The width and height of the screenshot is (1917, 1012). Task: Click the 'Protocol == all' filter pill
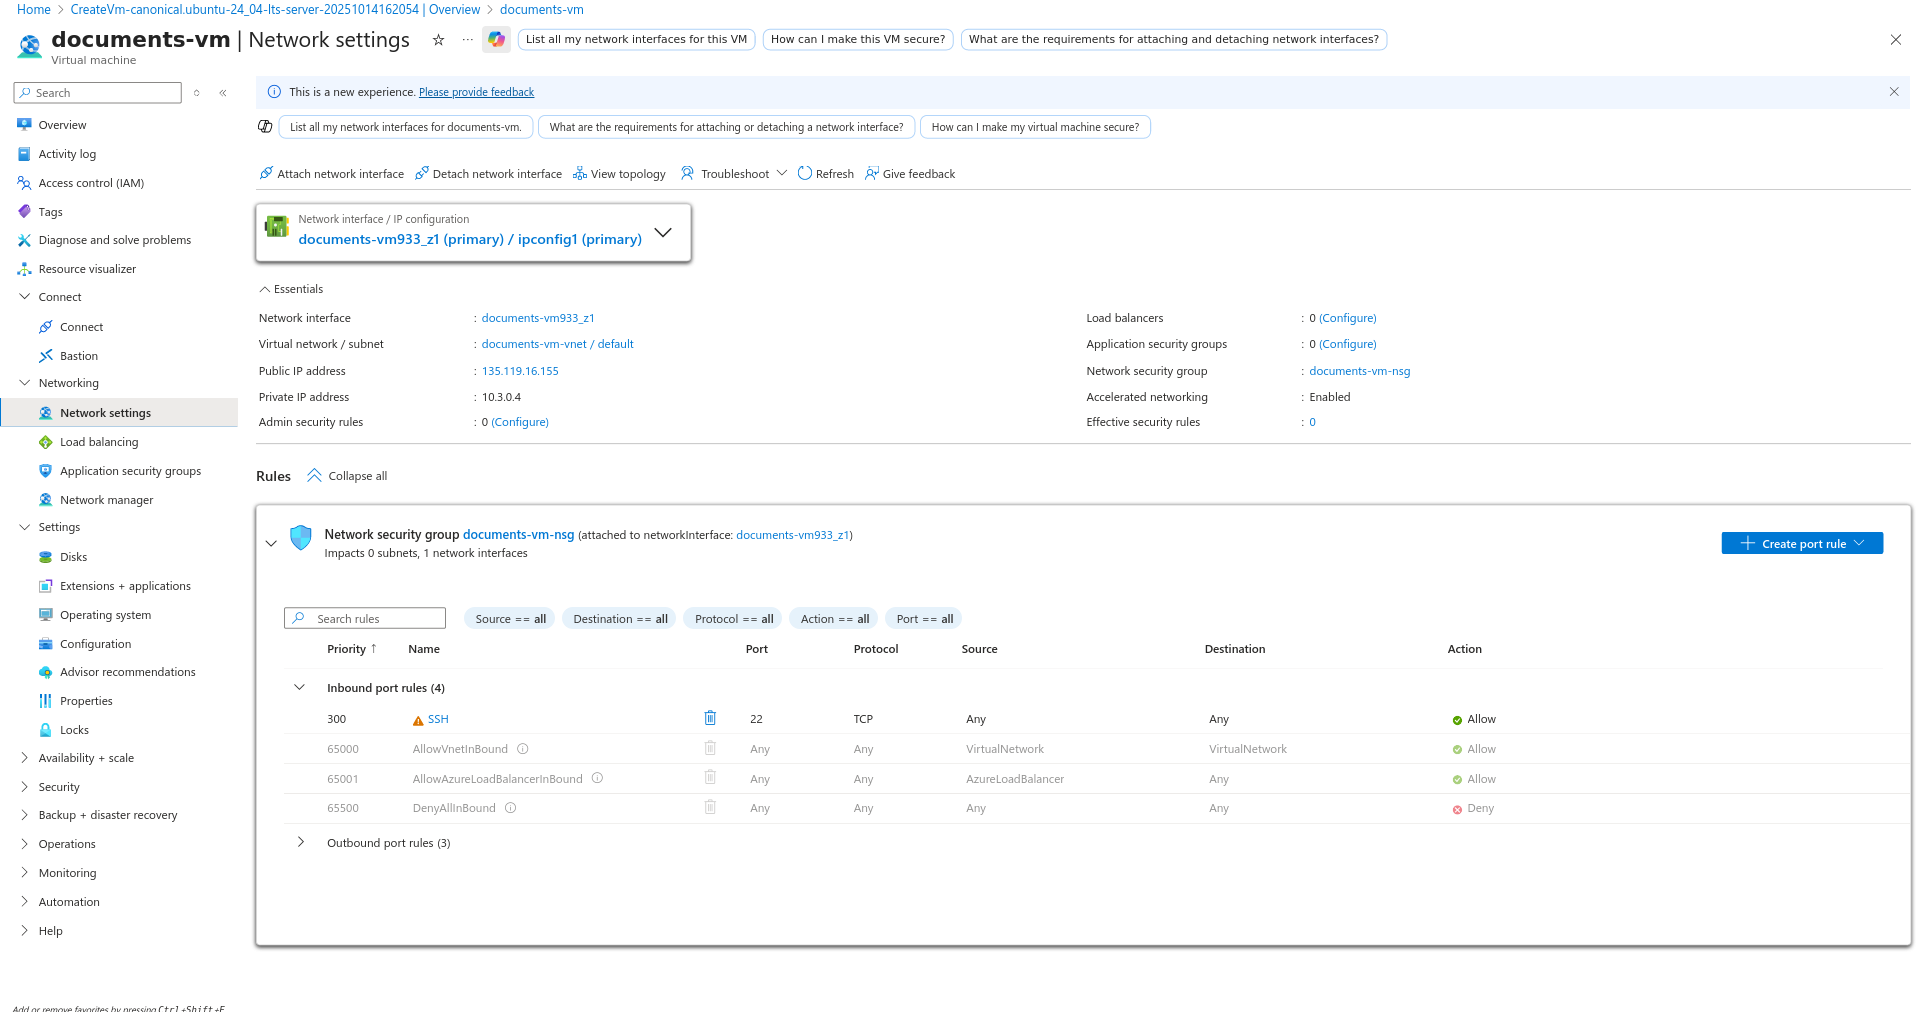click(734, 618)
